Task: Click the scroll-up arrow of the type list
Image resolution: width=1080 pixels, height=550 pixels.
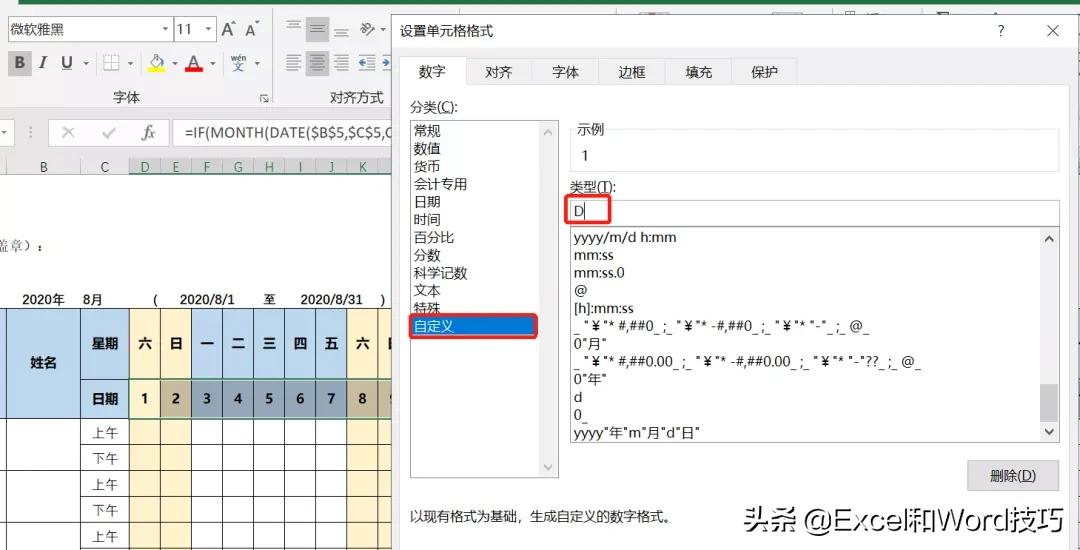Action: coord(1049,239)
